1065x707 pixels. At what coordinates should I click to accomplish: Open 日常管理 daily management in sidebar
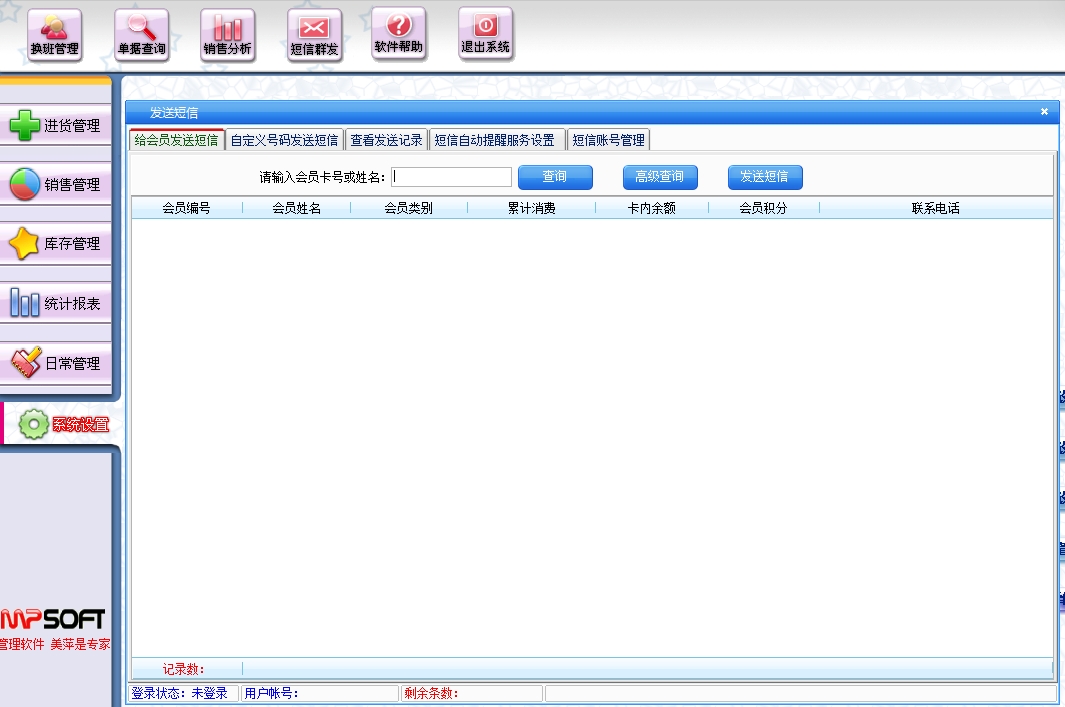point(56,364)
